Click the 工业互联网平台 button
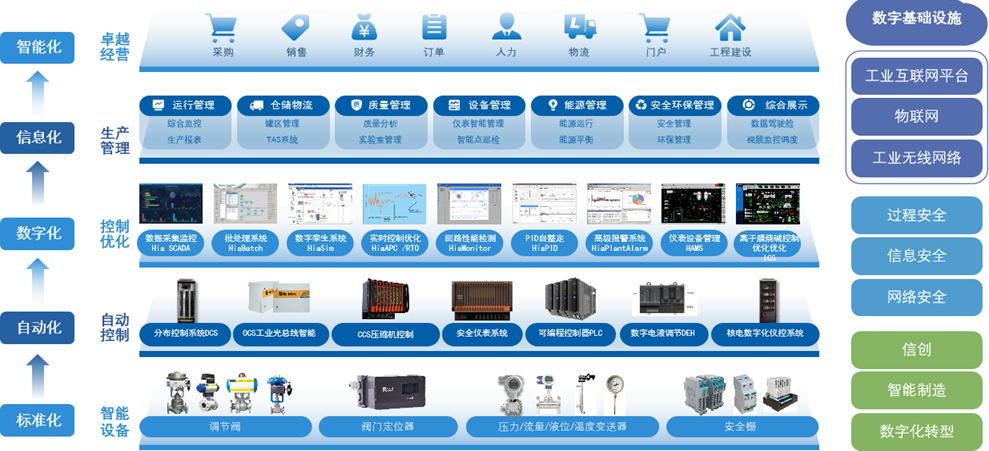Screen dimensions: 989x451 (x=916, y=76)
